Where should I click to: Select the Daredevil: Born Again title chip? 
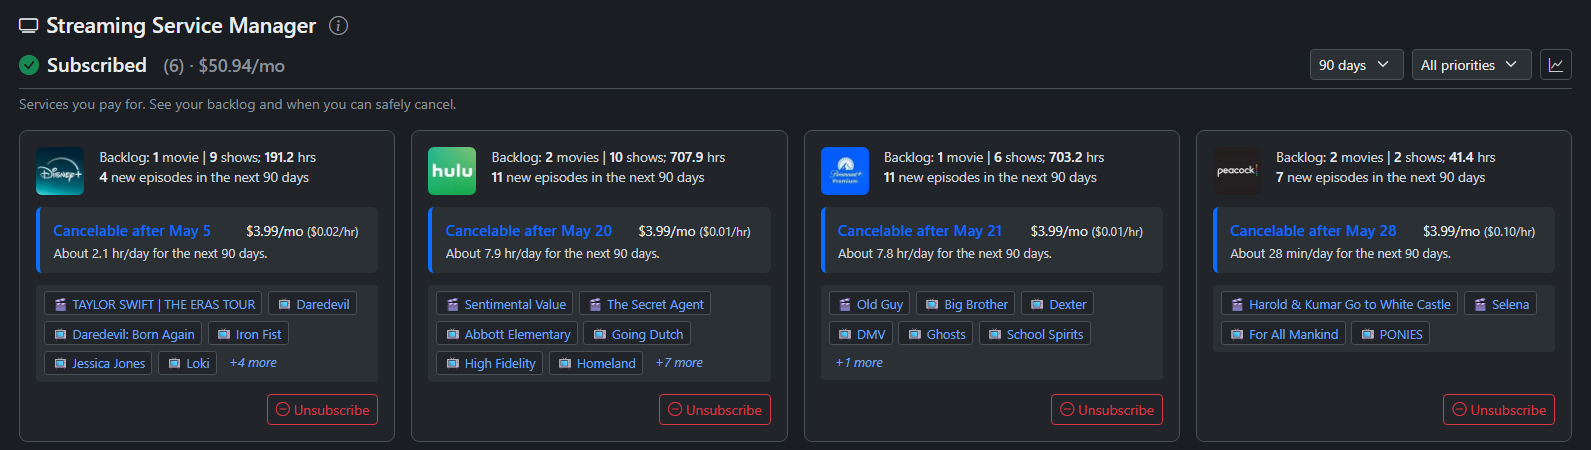pyautogui.click(x=124, y=334)
